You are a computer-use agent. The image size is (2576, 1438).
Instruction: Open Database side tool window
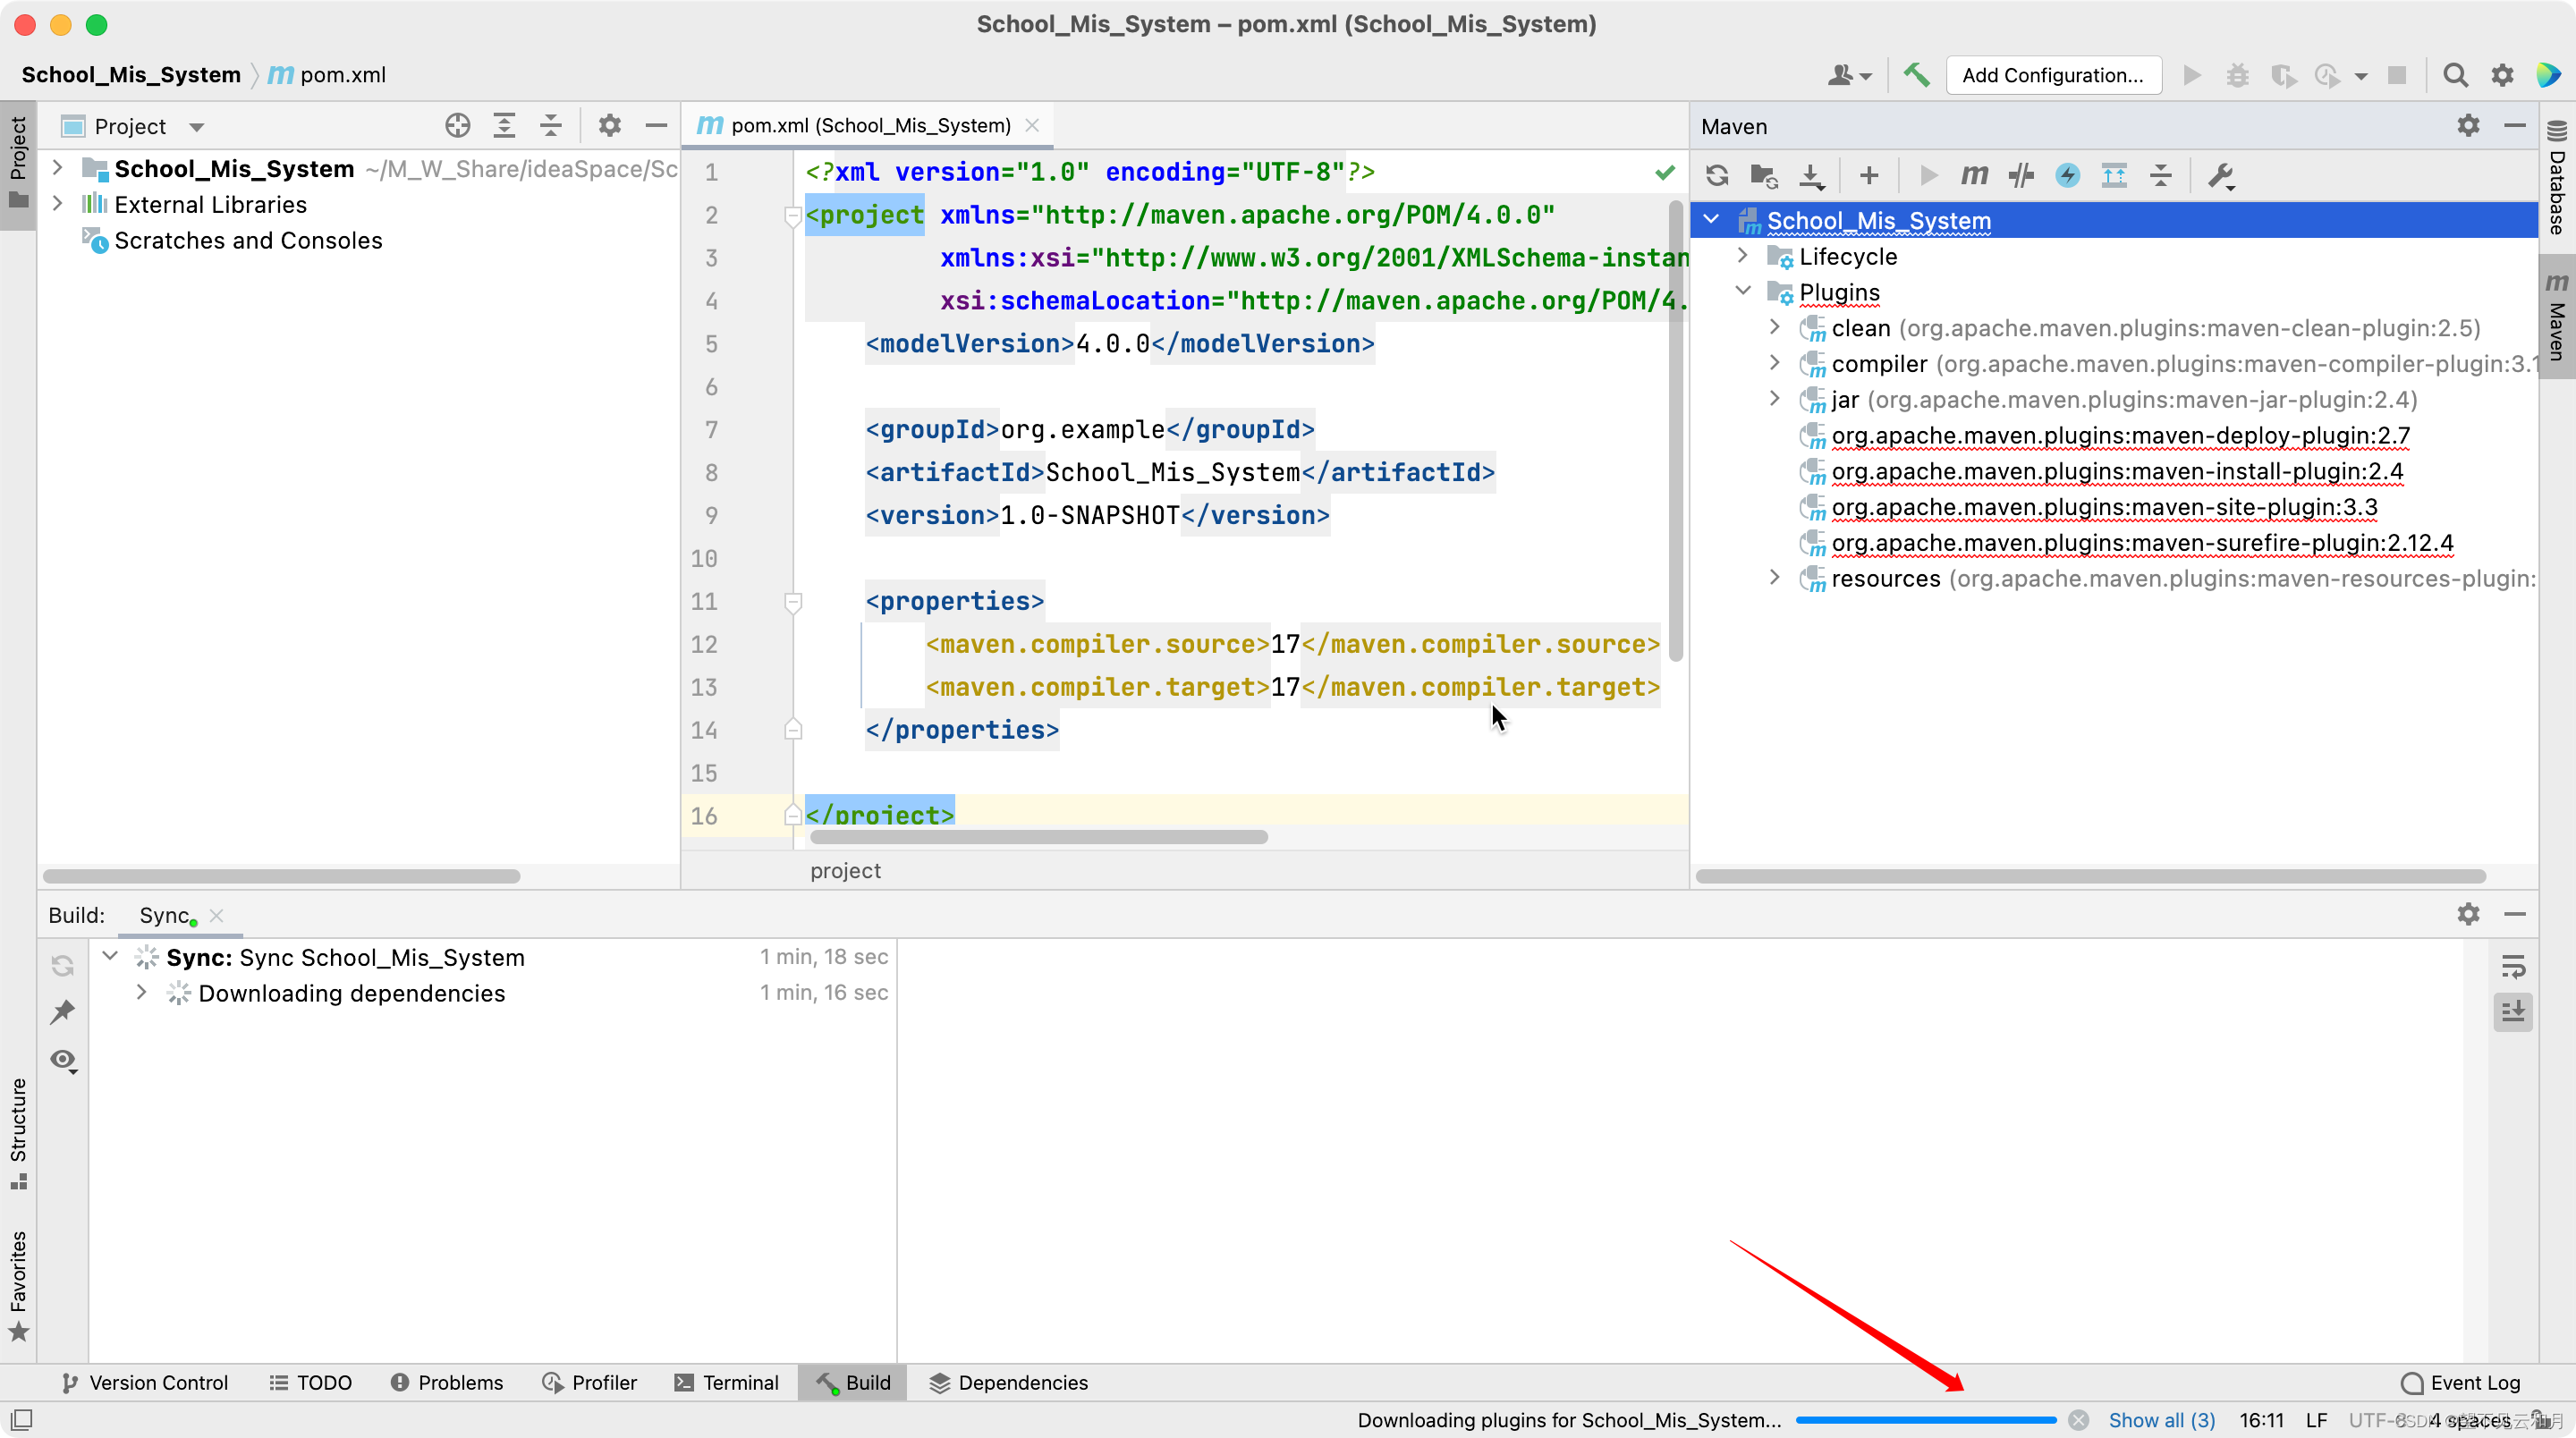point(2557,178)
